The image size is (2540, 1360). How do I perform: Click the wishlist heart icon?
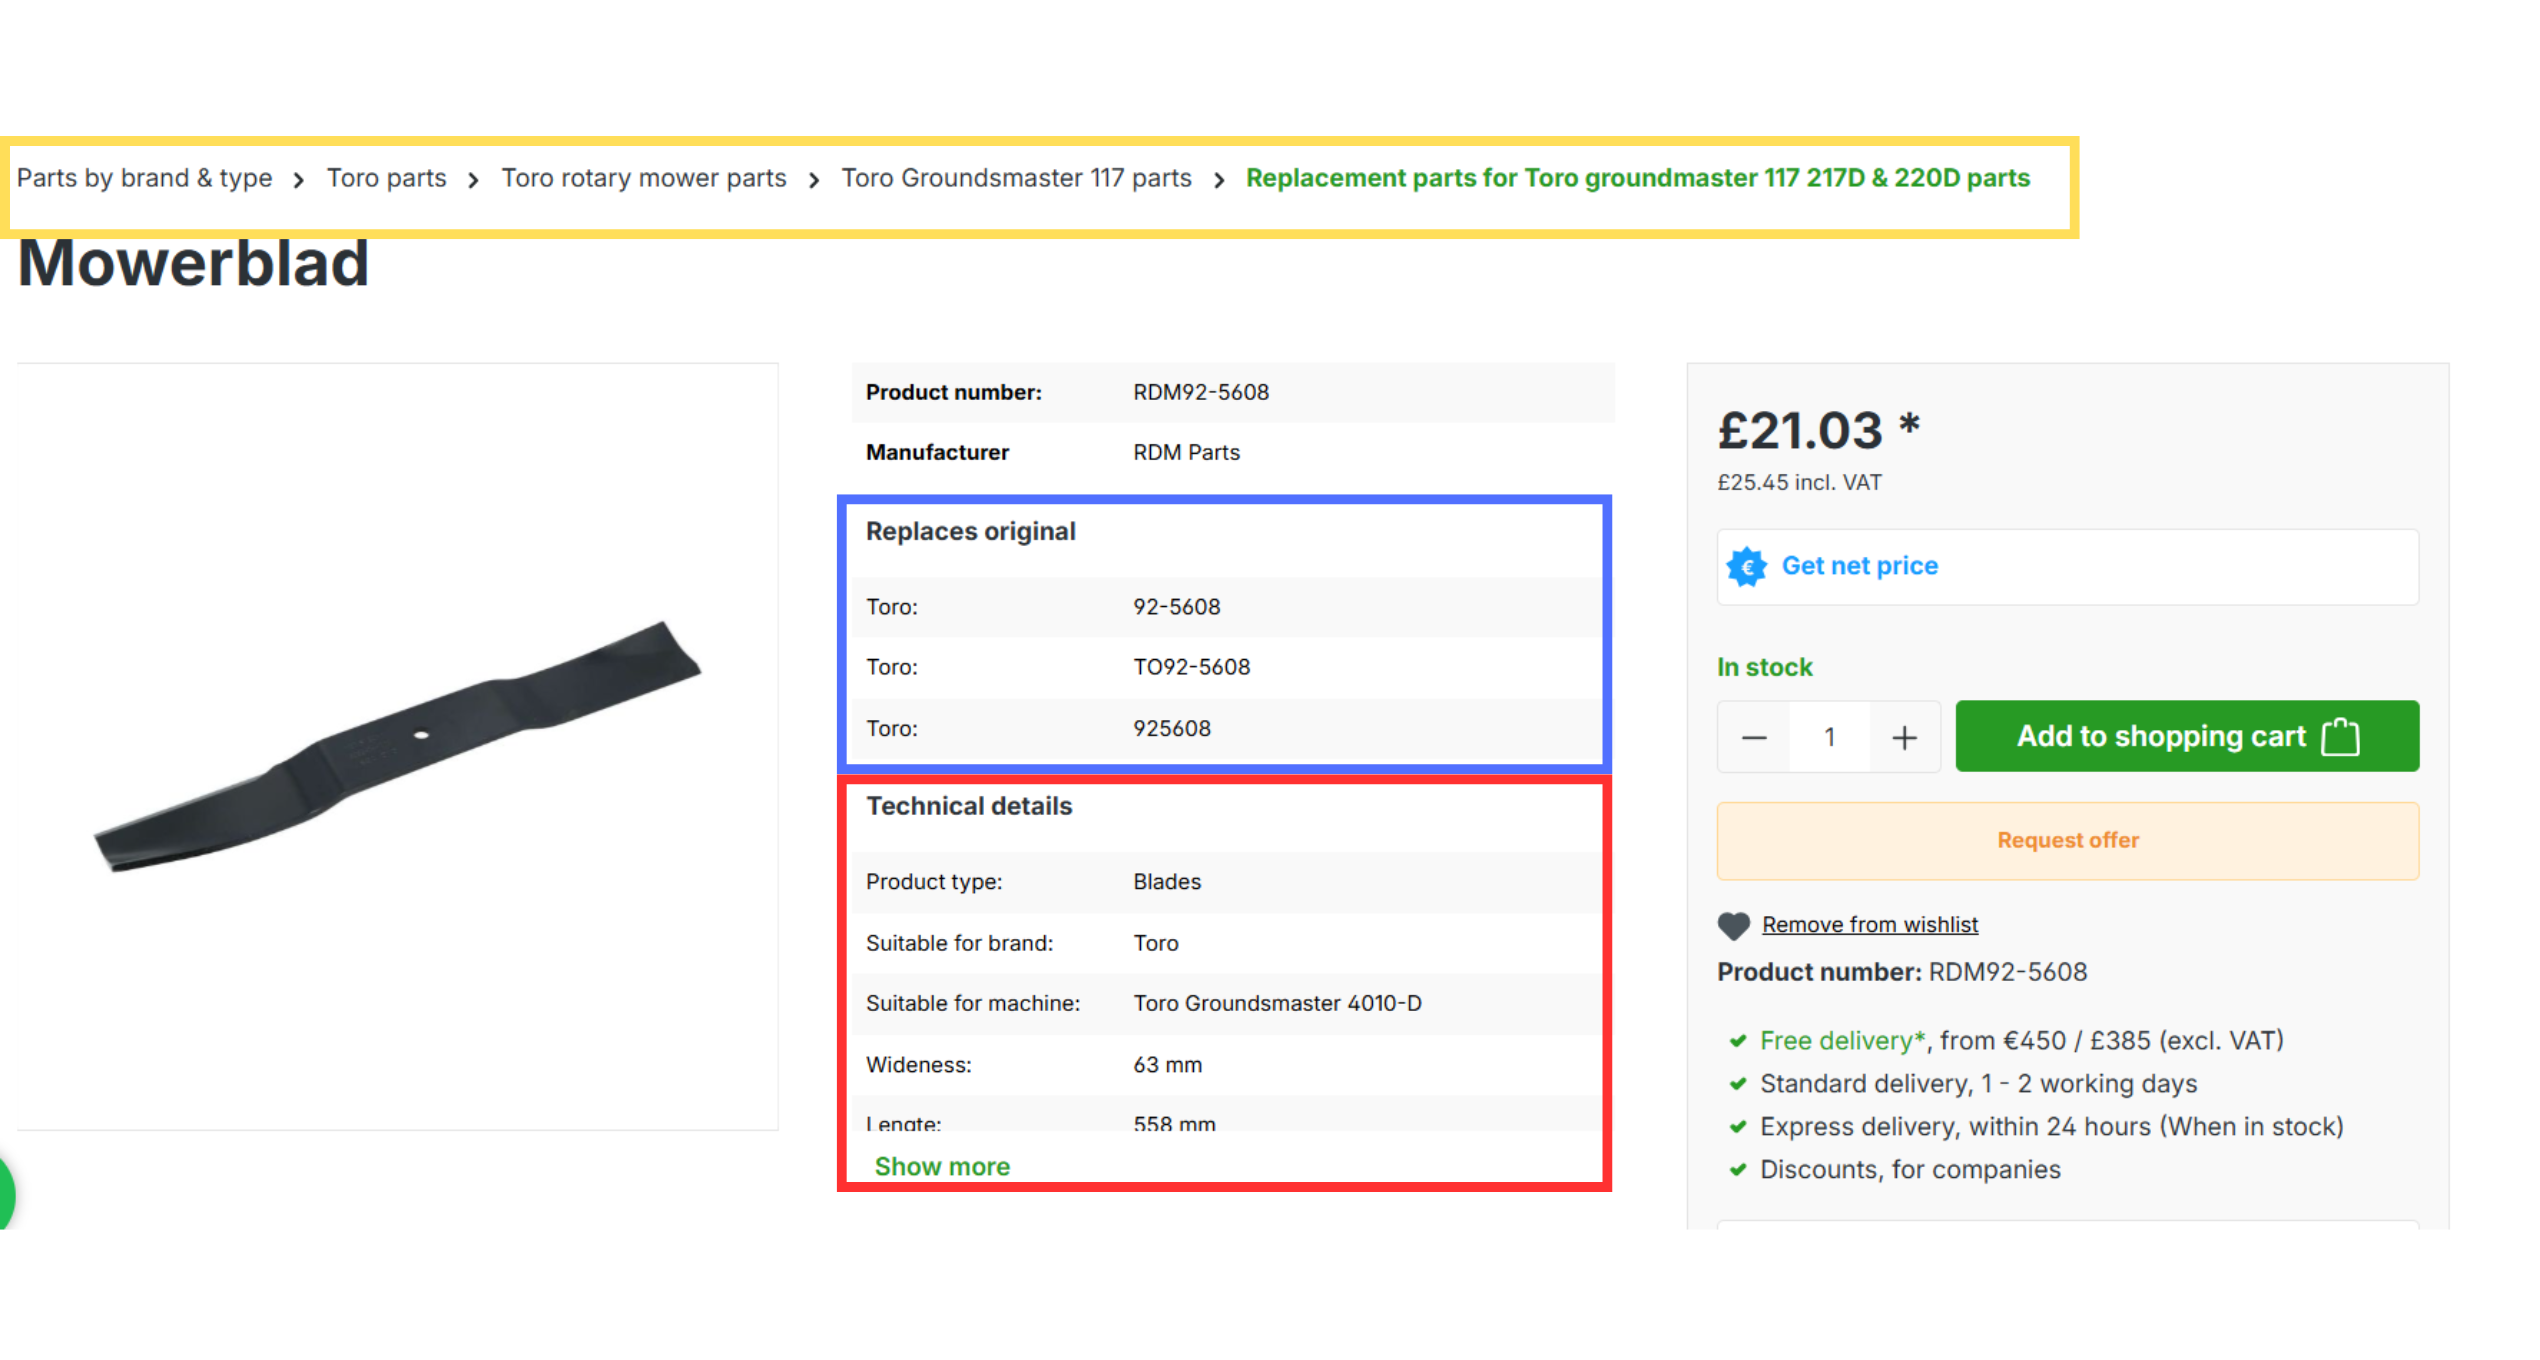[1734, 926]
